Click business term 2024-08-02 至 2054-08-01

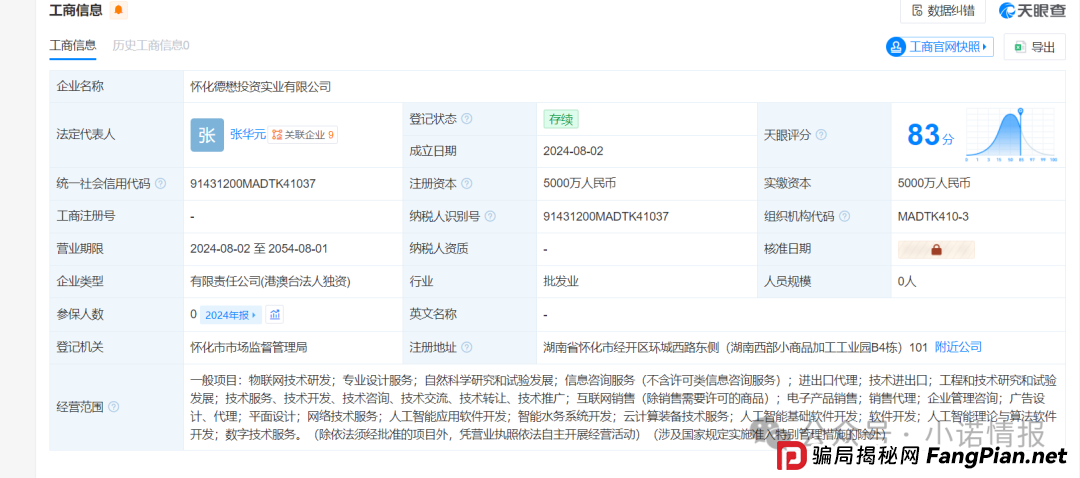click(x=259, y=249)
